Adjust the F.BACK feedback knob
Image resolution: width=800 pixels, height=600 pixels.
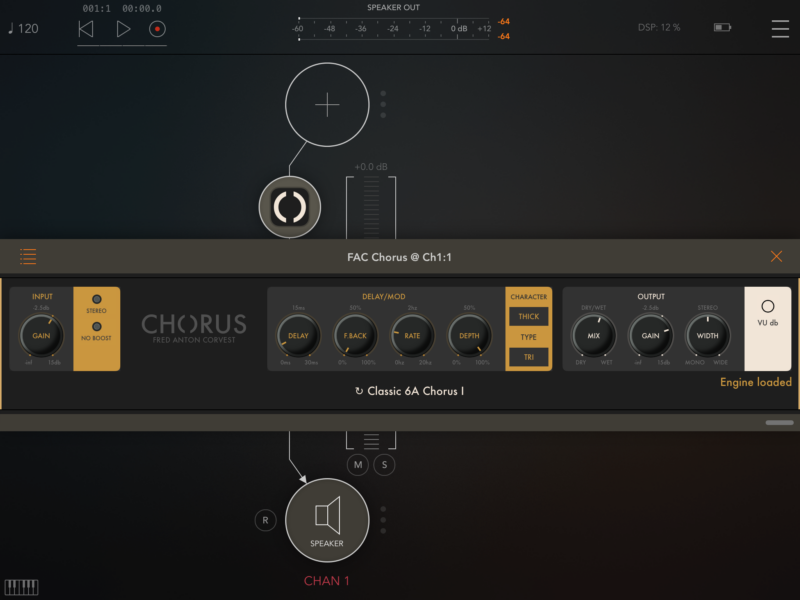click(355, 336)
